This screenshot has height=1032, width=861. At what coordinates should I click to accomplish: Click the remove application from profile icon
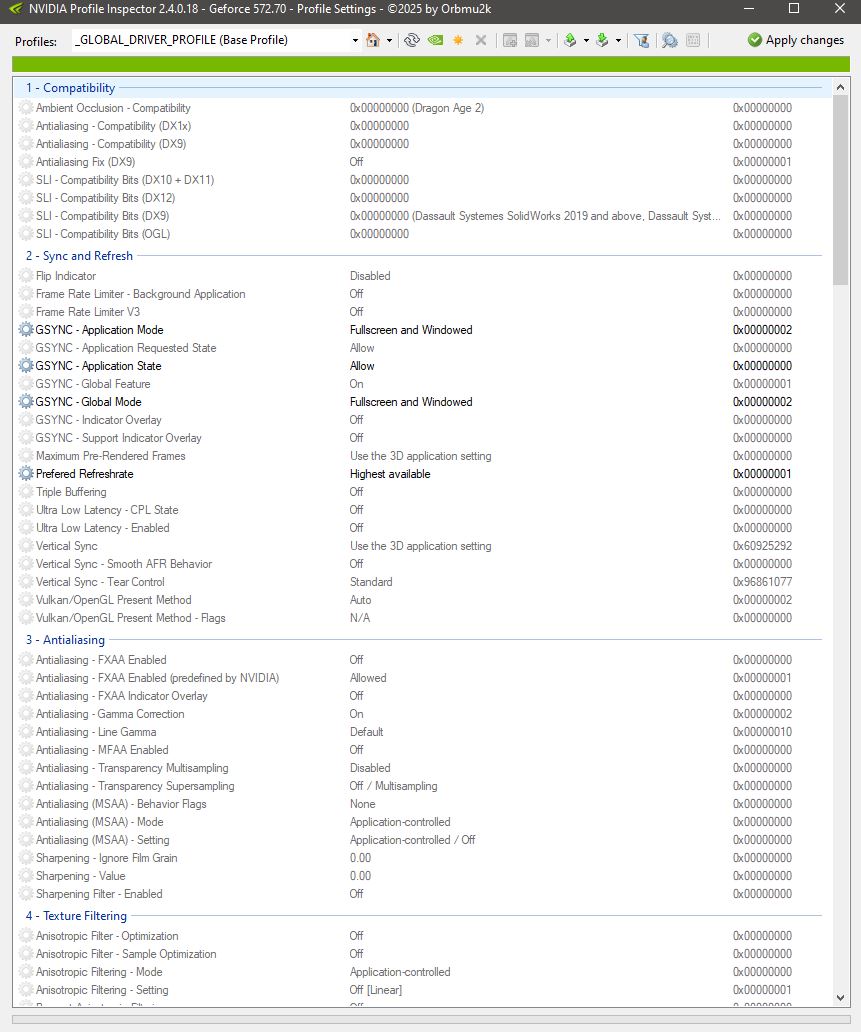click(532, 40)
